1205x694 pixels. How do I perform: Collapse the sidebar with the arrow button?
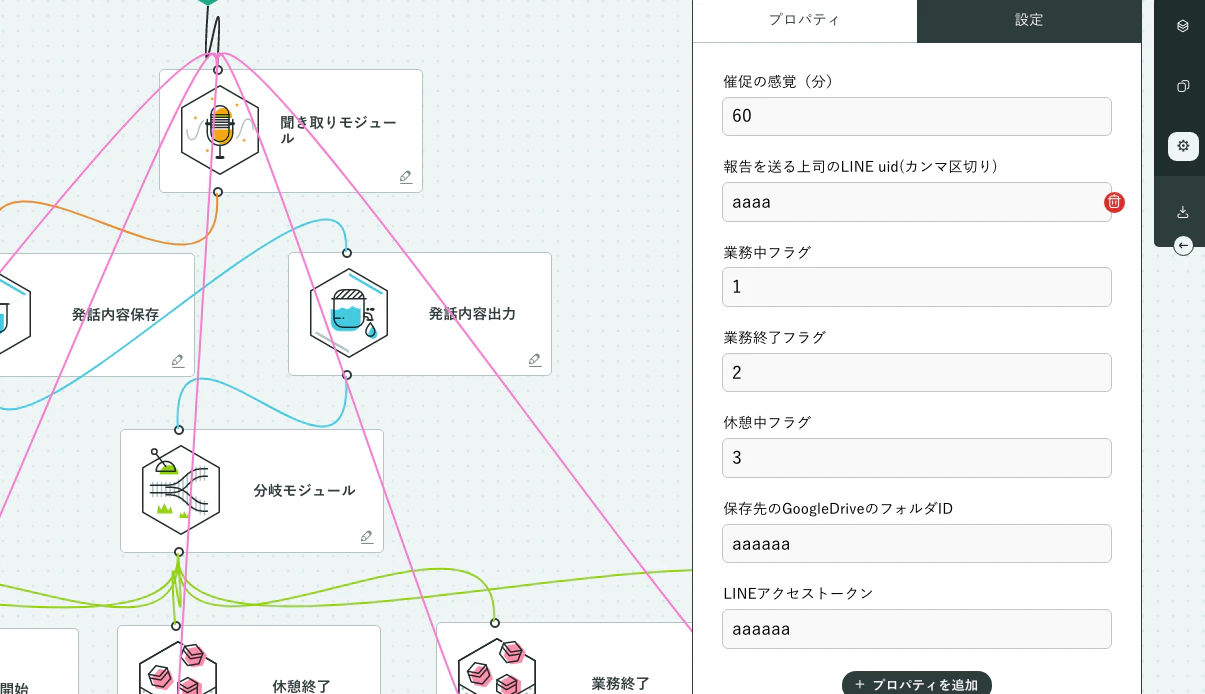[x=1184, y=245]
